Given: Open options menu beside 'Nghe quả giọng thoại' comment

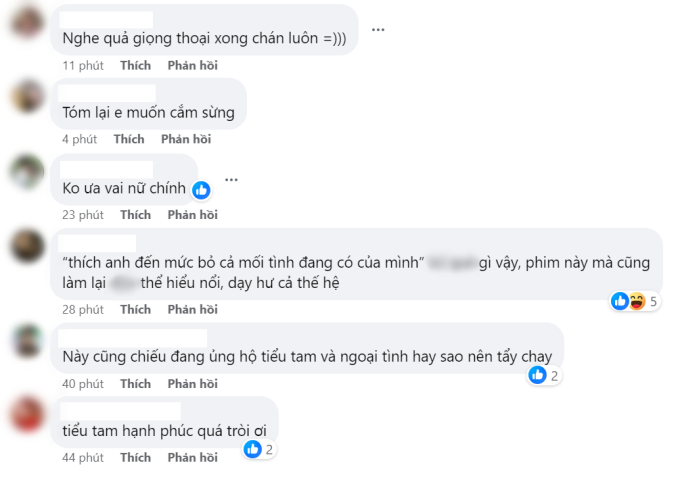Looking at the screenshot, I should [x=378, y=30].
